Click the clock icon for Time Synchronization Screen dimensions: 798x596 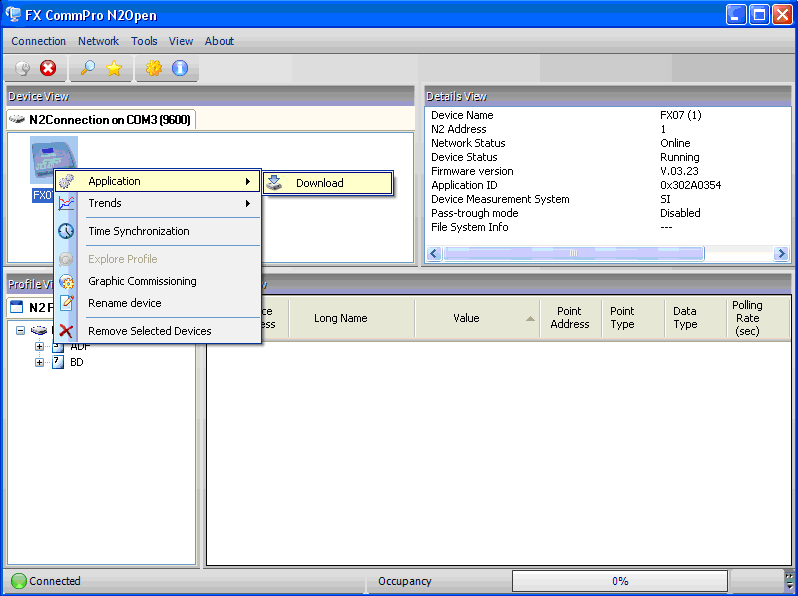tap(66, 231)
